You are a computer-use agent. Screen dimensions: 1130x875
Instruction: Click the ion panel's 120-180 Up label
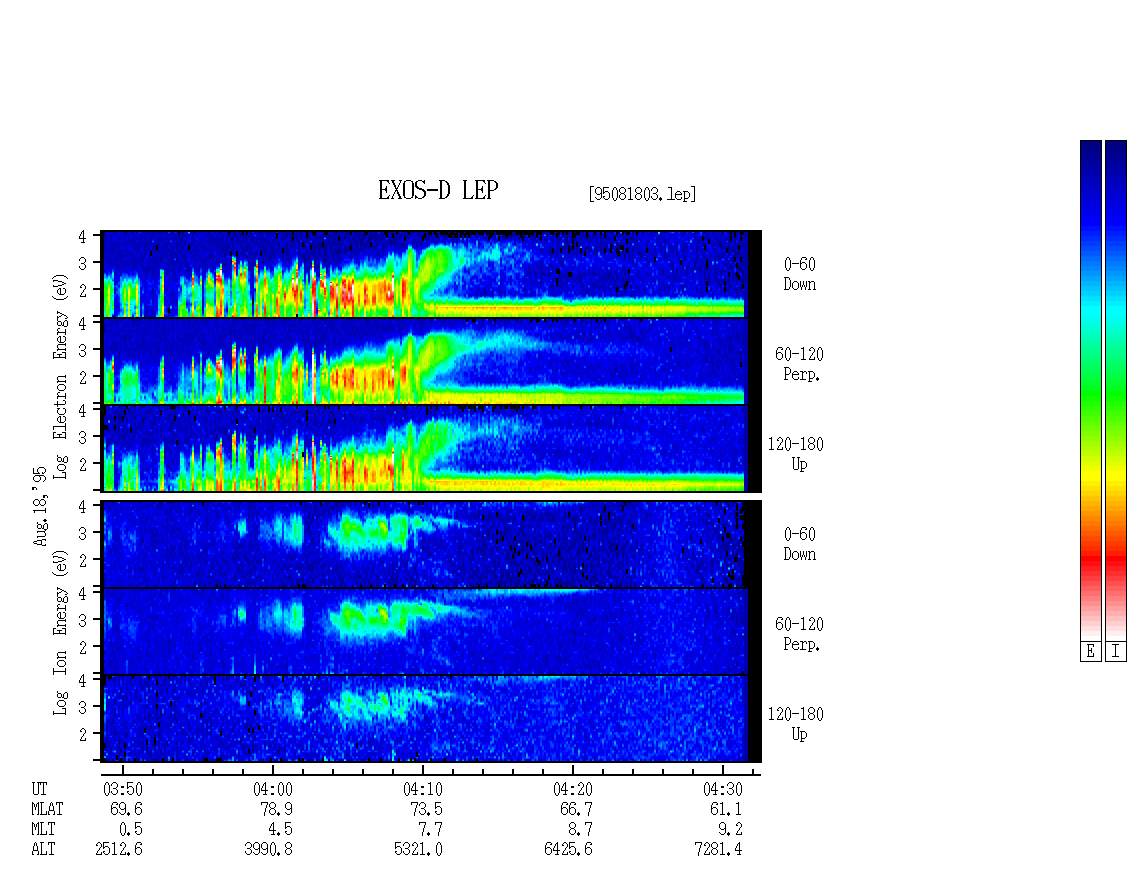pyautogui.click(x=796, y=724)
